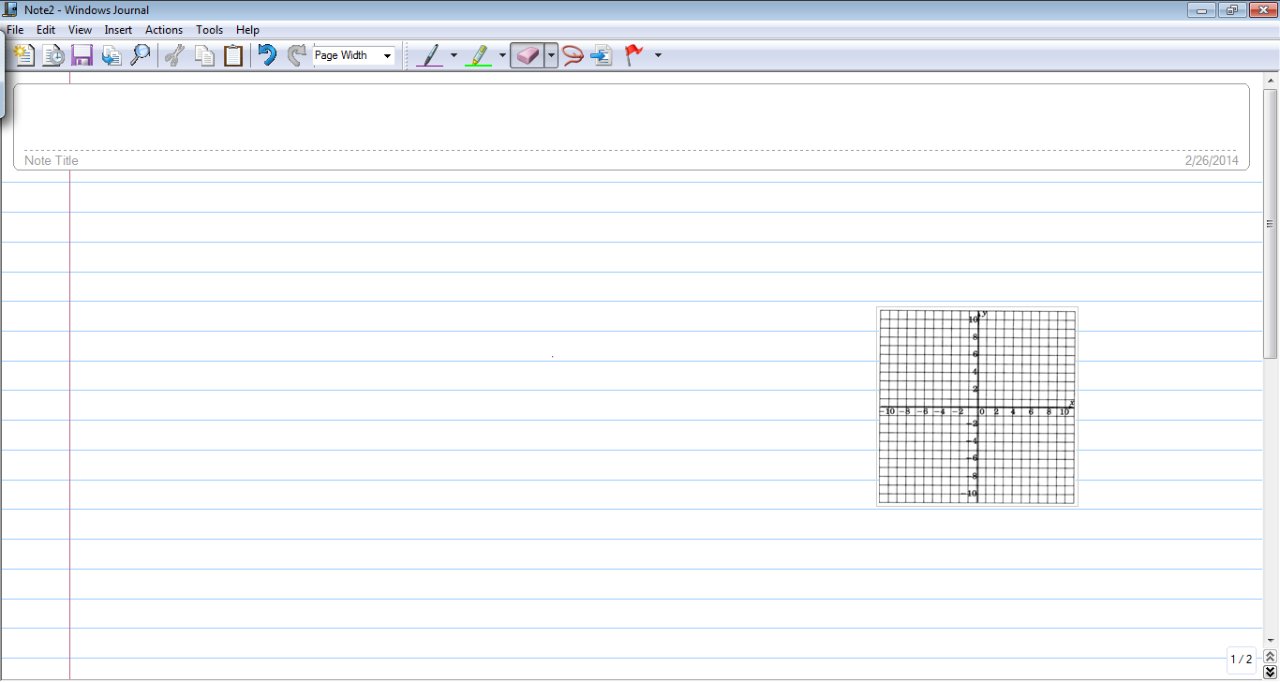Open the Actions menu
1280x682 pixels.
click(163, 29)
